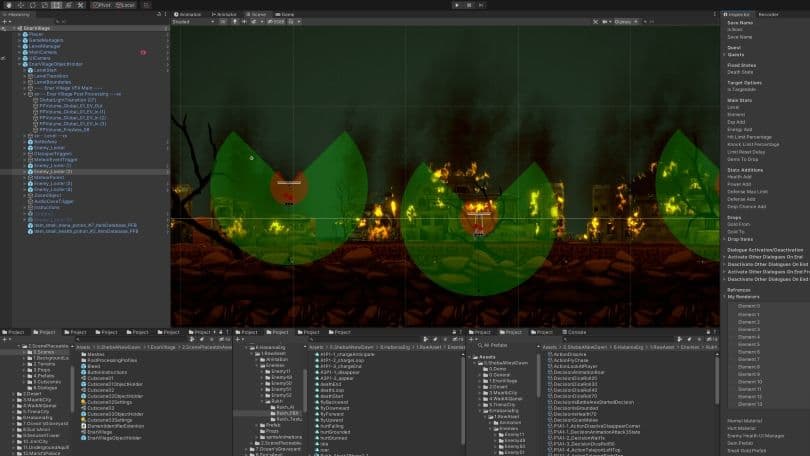The image size is (810, 456).
Task: Open the Animation tab
Action: click(189, 14)
